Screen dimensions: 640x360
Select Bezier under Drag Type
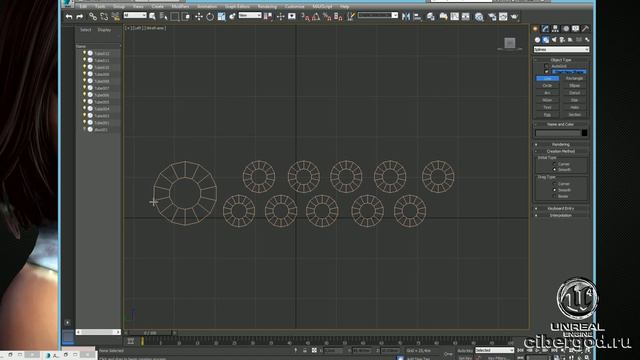pyautogui.click(x=554, y=196)
